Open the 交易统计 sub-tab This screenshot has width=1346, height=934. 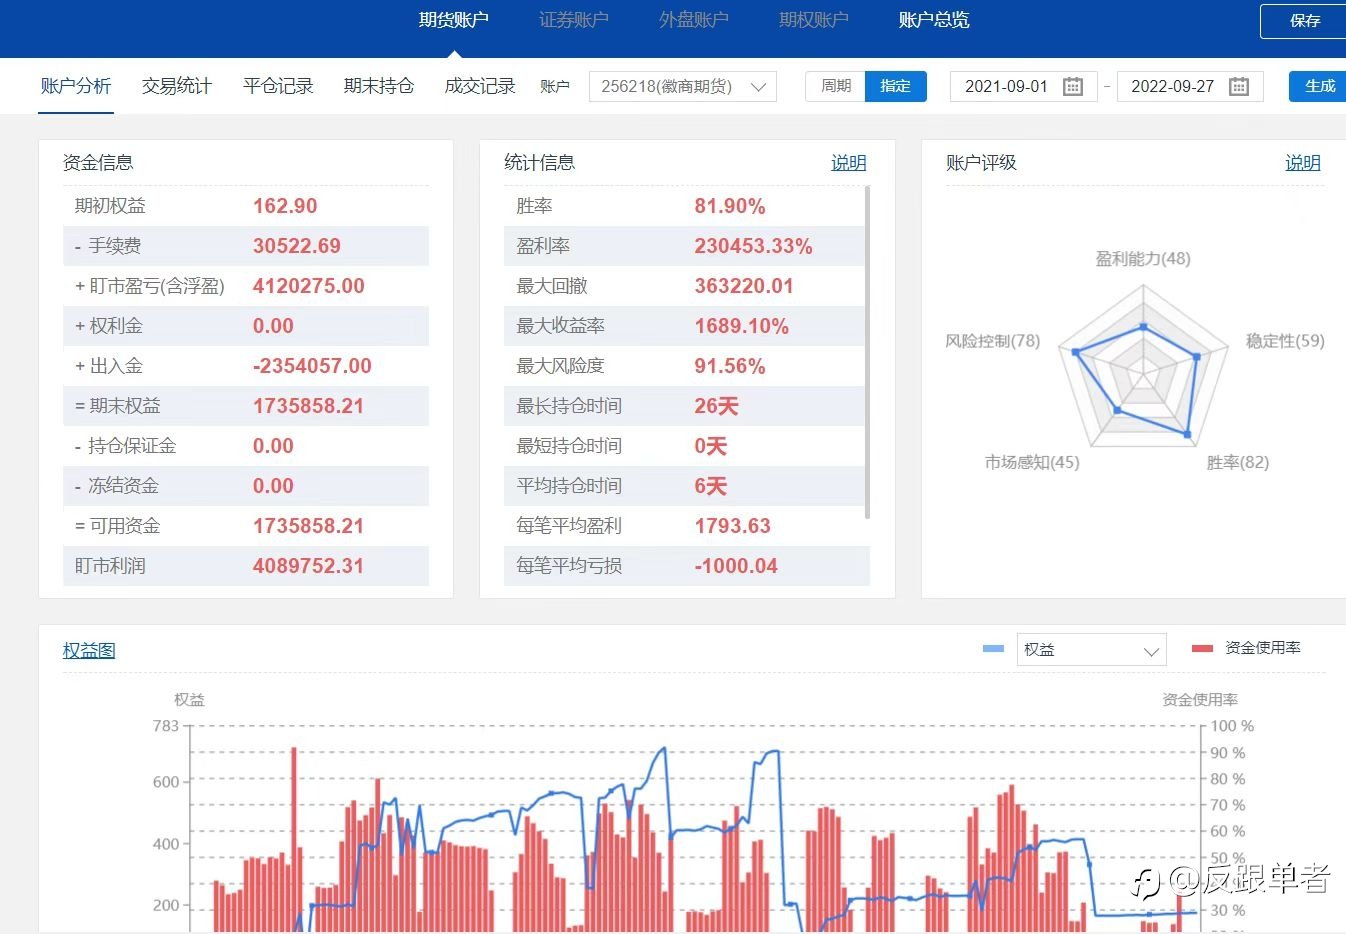pyautogui.click(x=177, y=86)
